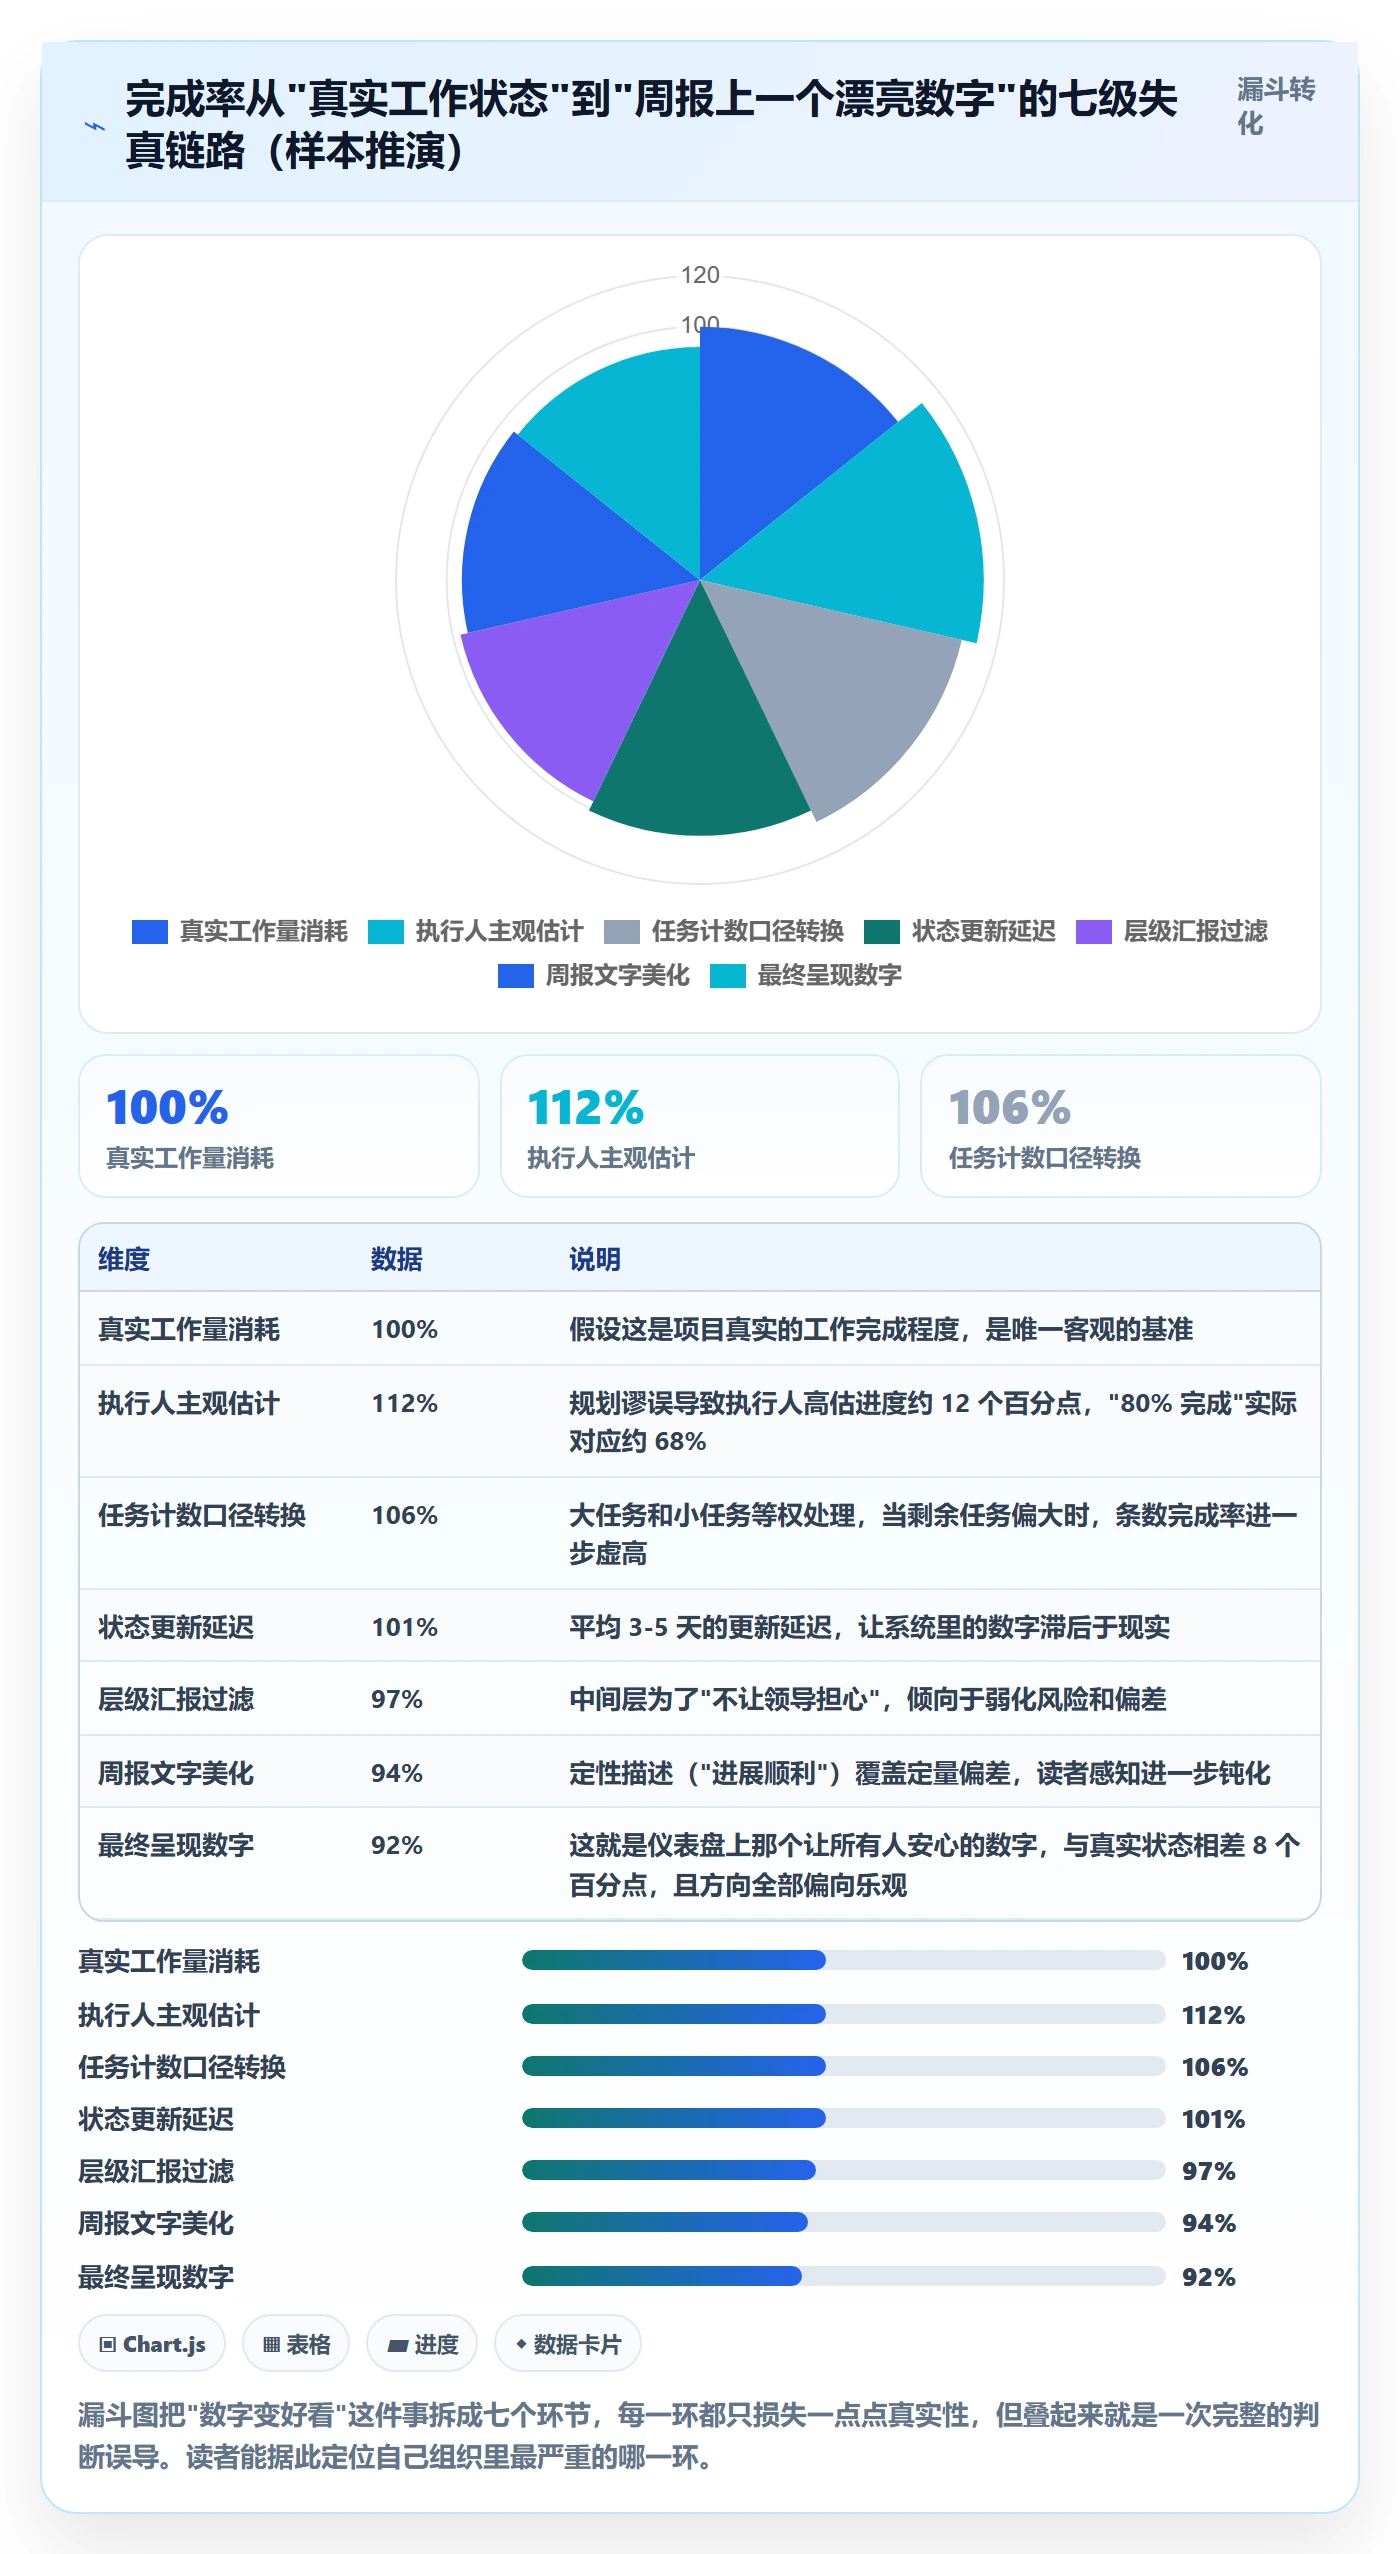Click the 状态更新延迟 progress bar
The width and height of the screenshot is (1400, 2554).
844,2118
